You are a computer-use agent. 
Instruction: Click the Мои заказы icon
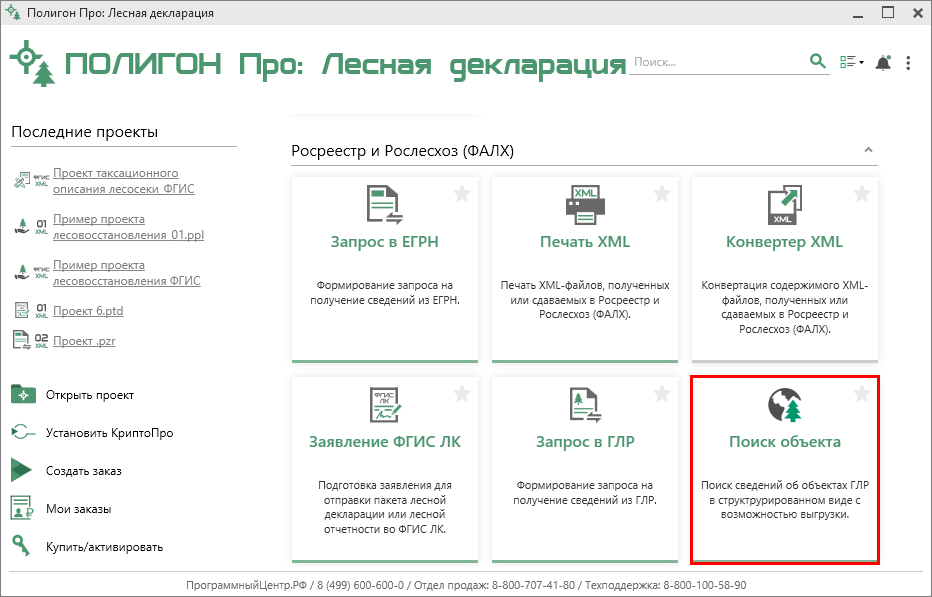(22, 508)
